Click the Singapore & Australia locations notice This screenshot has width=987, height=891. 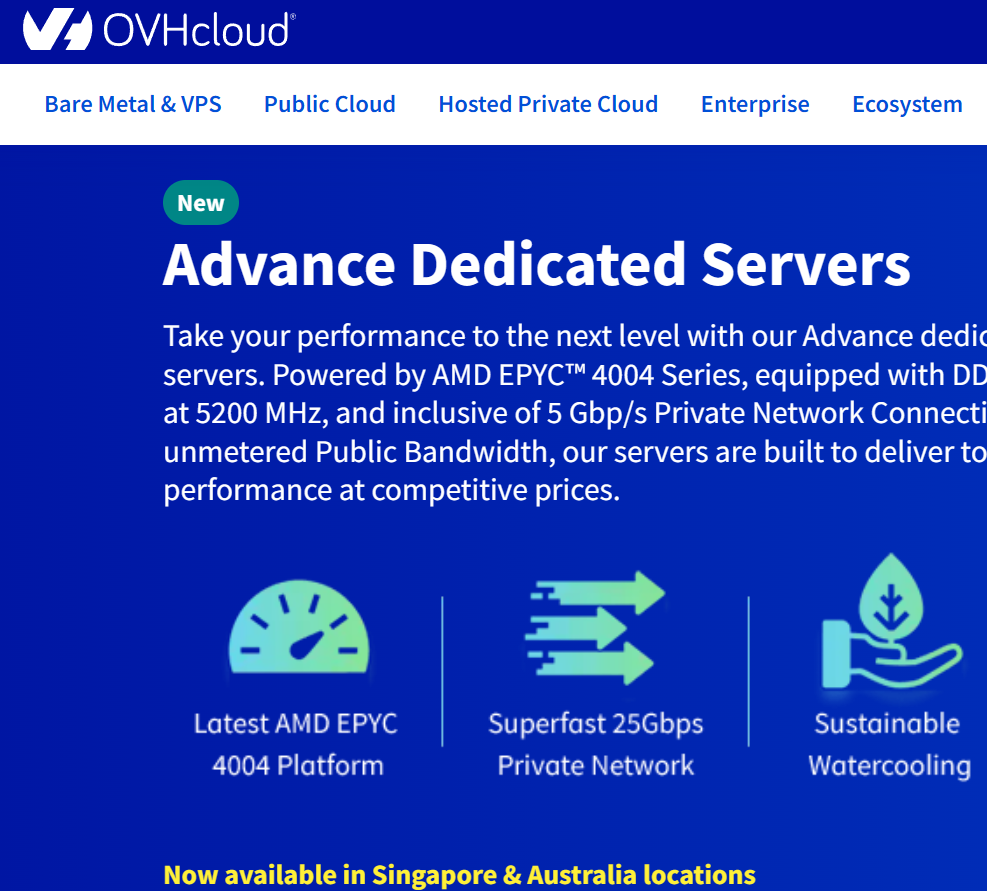tap(460, 875)
